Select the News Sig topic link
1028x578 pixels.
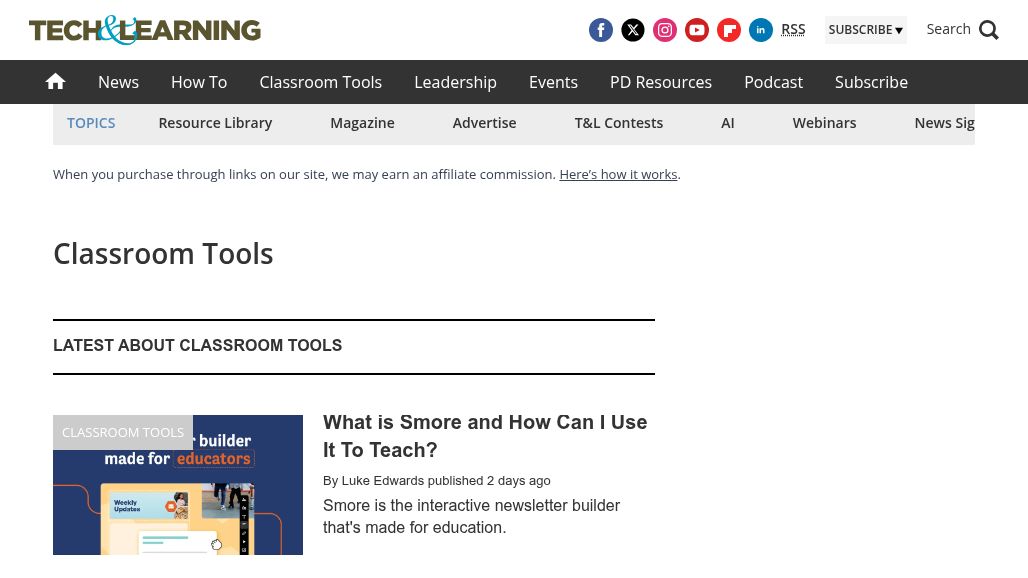pyautogui.click(x=945, y=123)
